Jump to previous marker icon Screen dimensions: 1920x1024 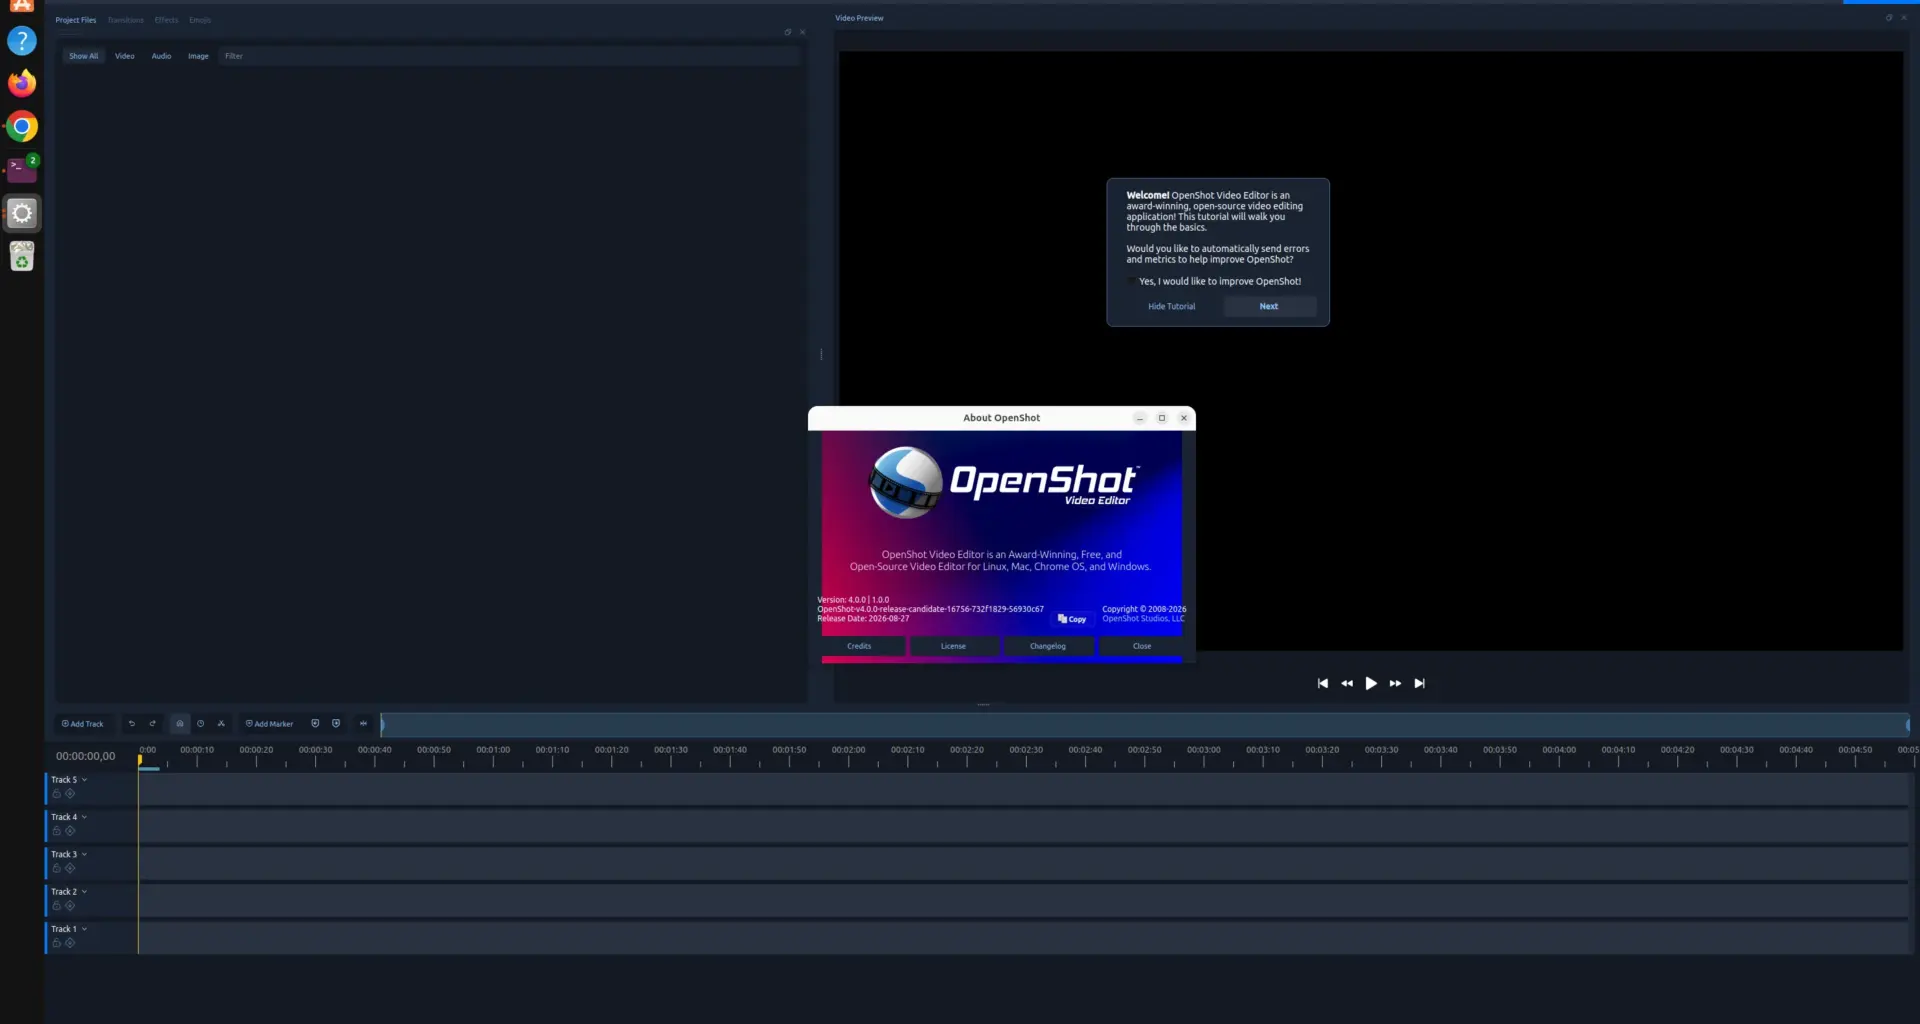(x=315, y=723)
